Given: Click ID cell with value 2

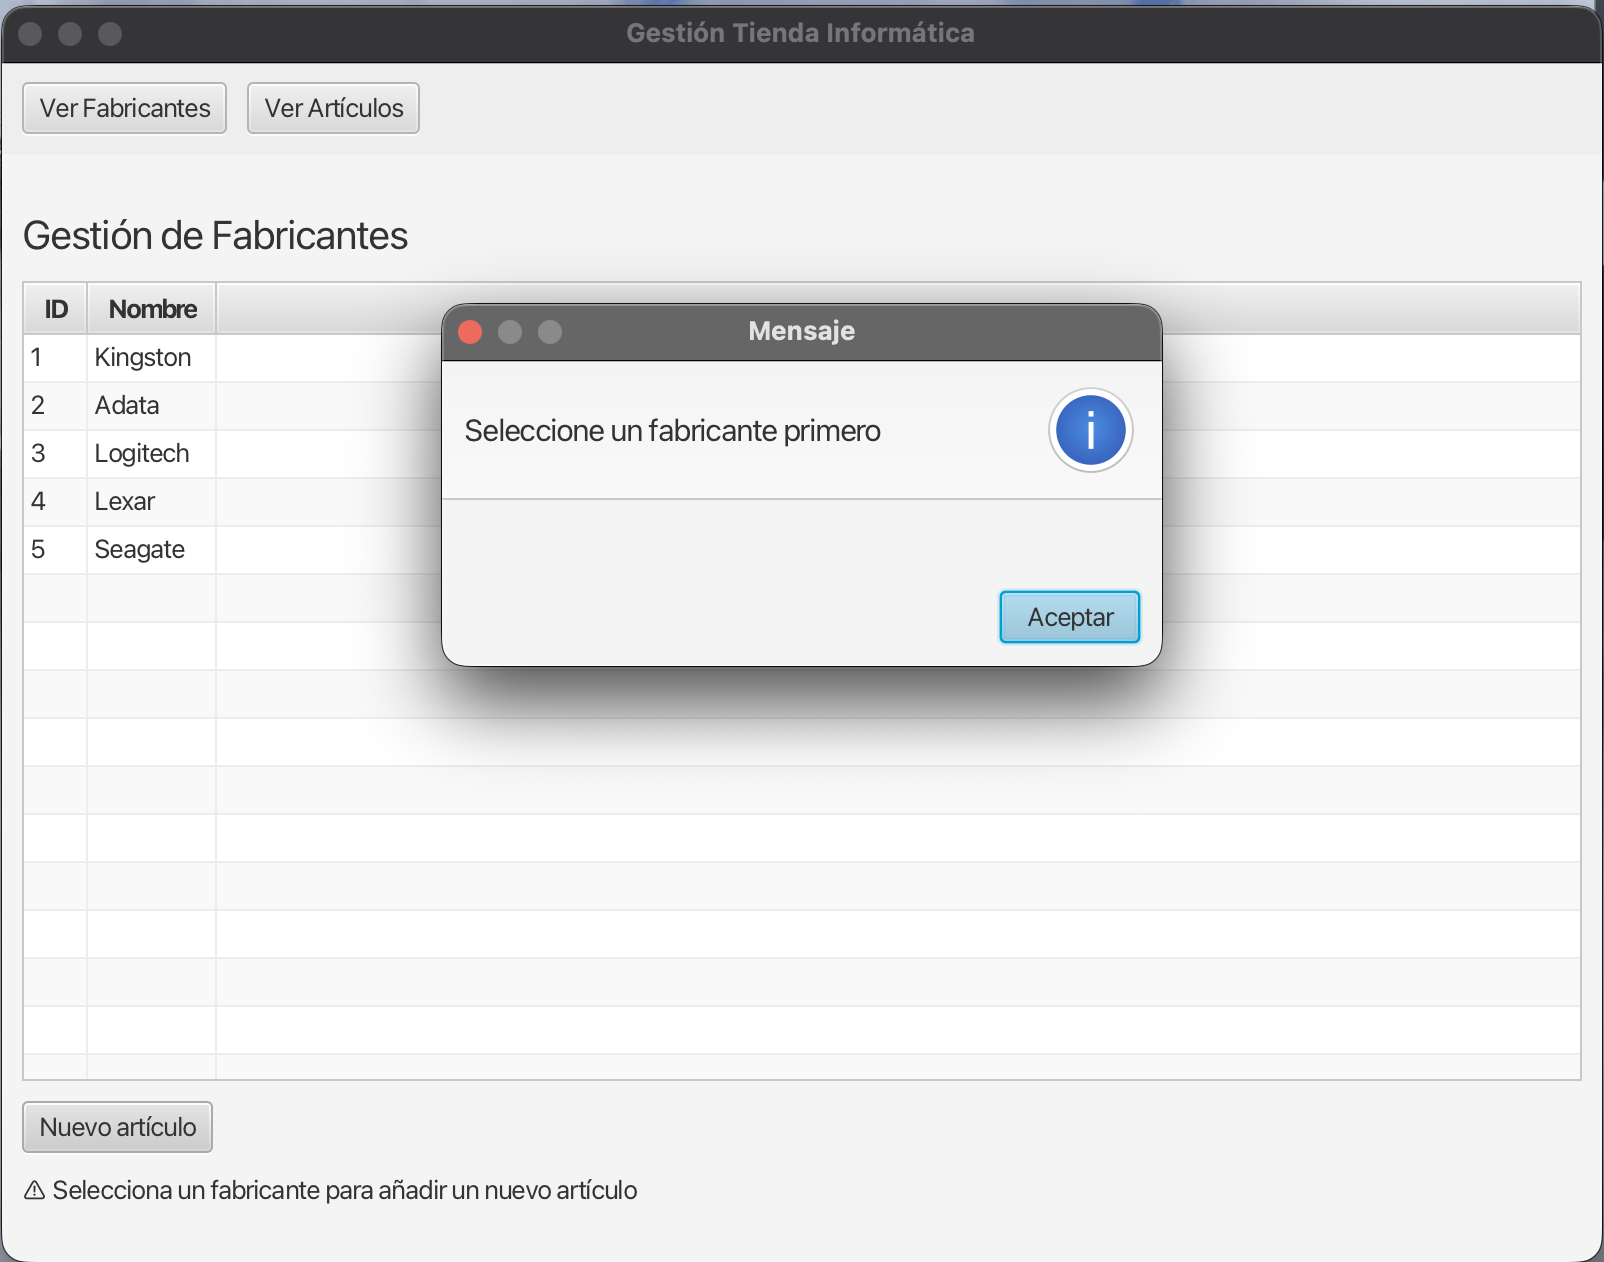Looking at the screenshot, I should (x=56, y=406).
